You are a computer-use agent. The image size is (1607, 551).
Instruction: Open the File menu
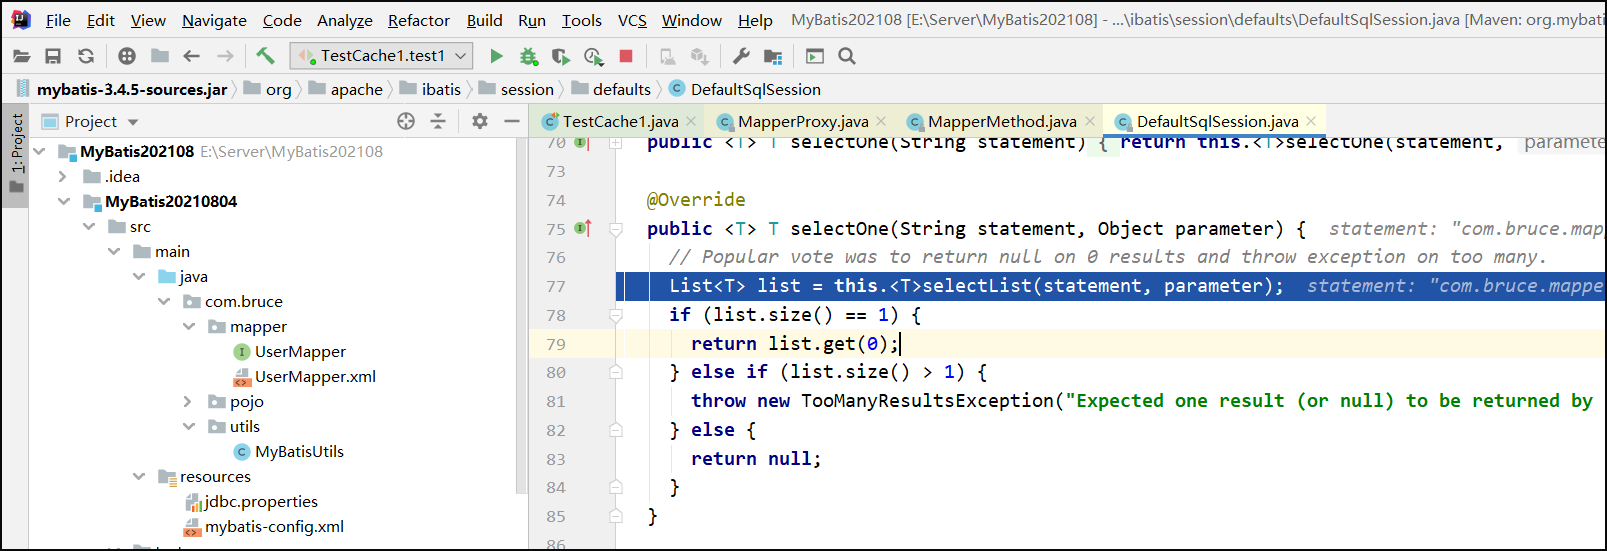(x=58, y=20)
